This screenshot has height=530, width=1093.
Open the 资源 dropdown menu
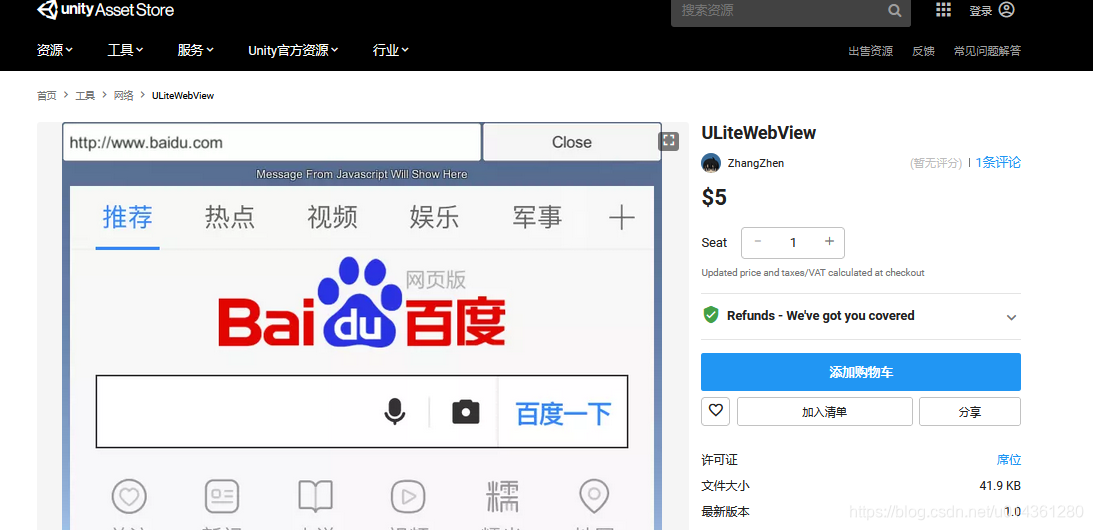(55, 50)
